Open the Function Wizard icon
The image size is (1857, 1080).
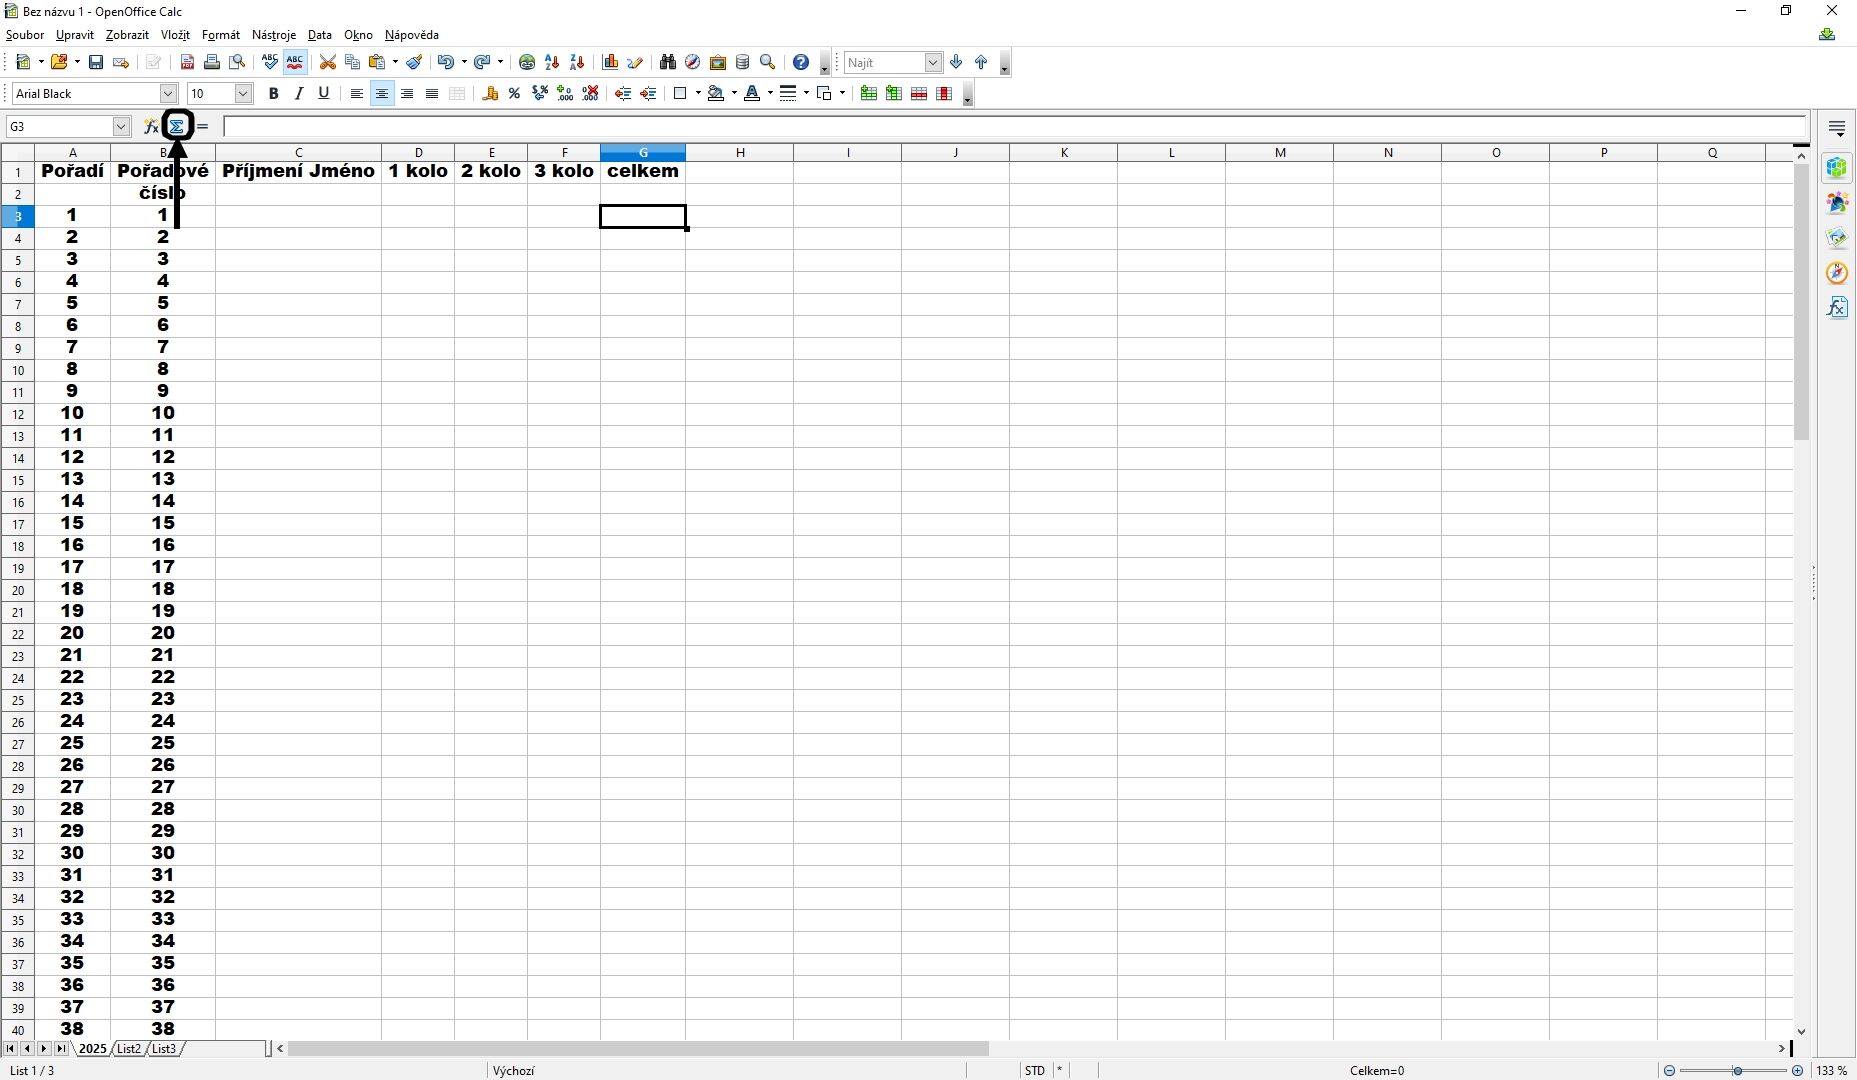tap(151, 126)
